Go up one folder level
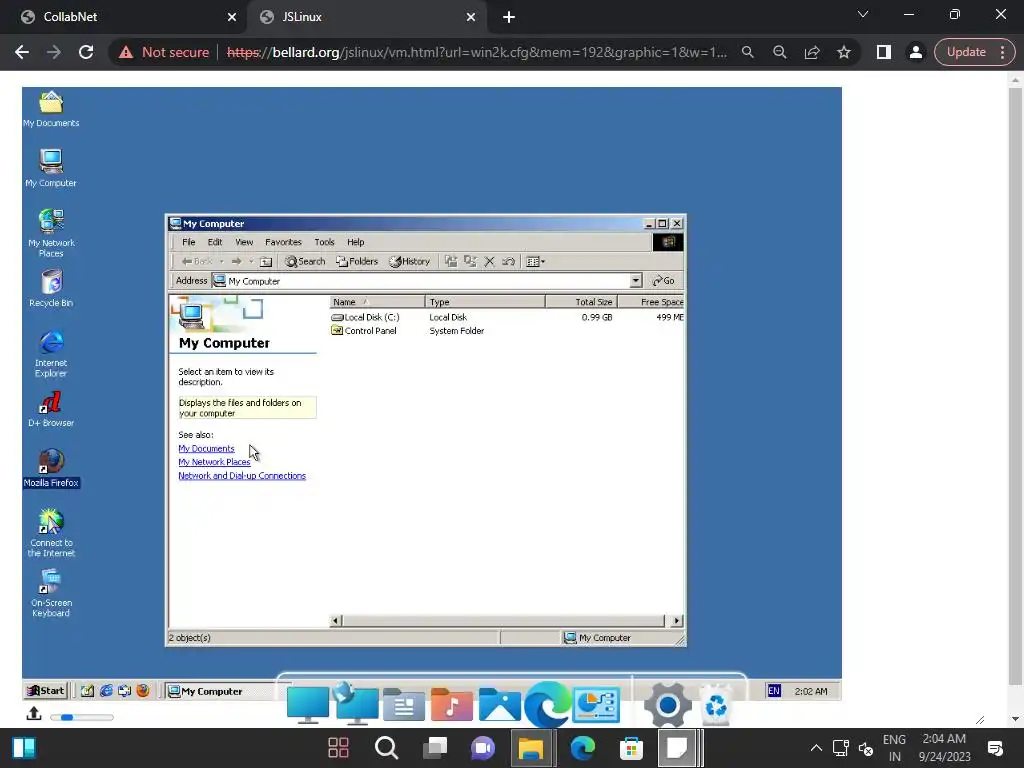This screenshot has width=1024, height=768. click(266, 261)
